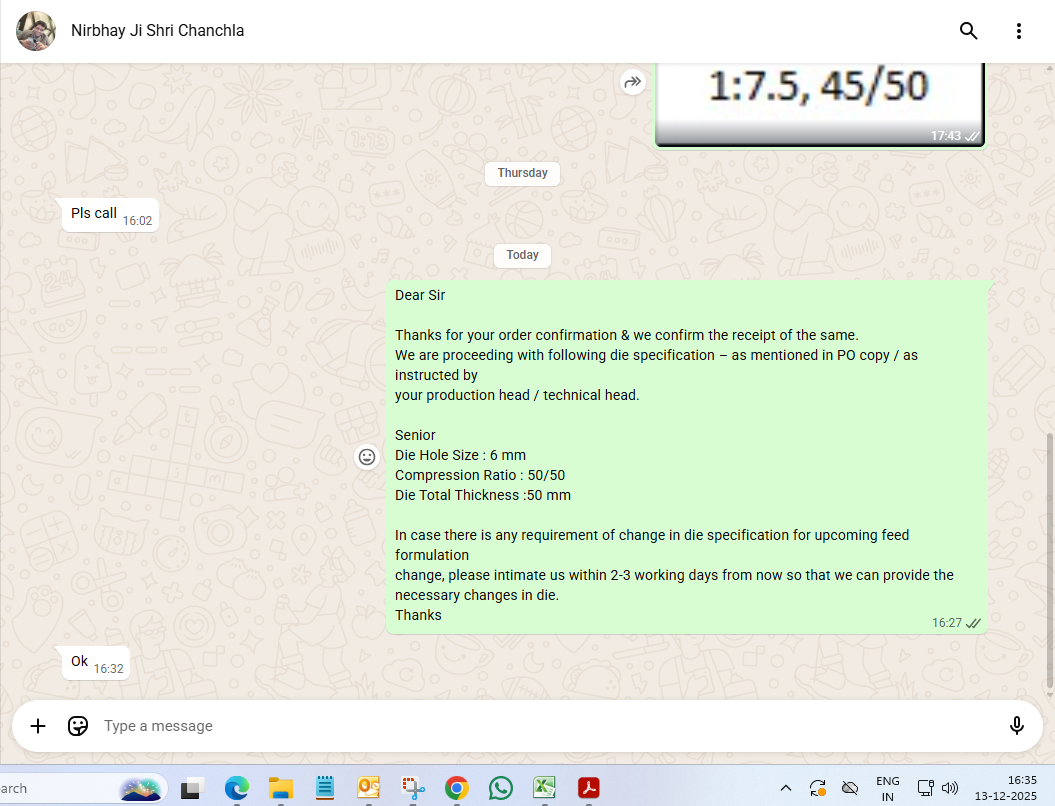Open Nirbhay Ji Shri Chanchla profile picture
The width and height of the screenshot is (1055, 806).
(x=36, y=31)
